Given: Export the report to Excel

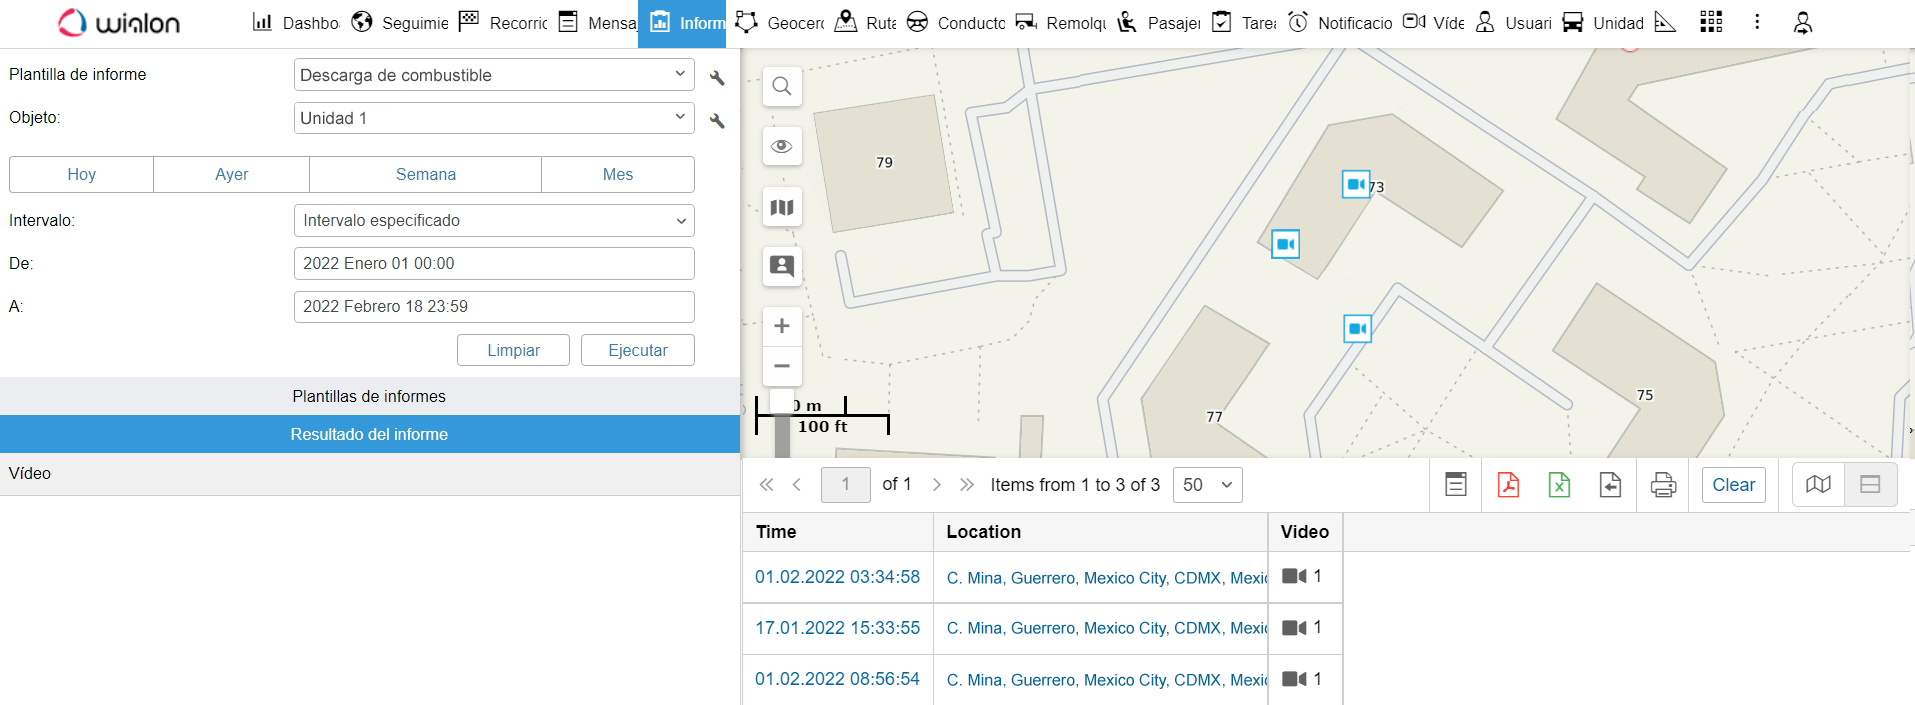Looking at the screenshot, I should tap(1559, 485).
